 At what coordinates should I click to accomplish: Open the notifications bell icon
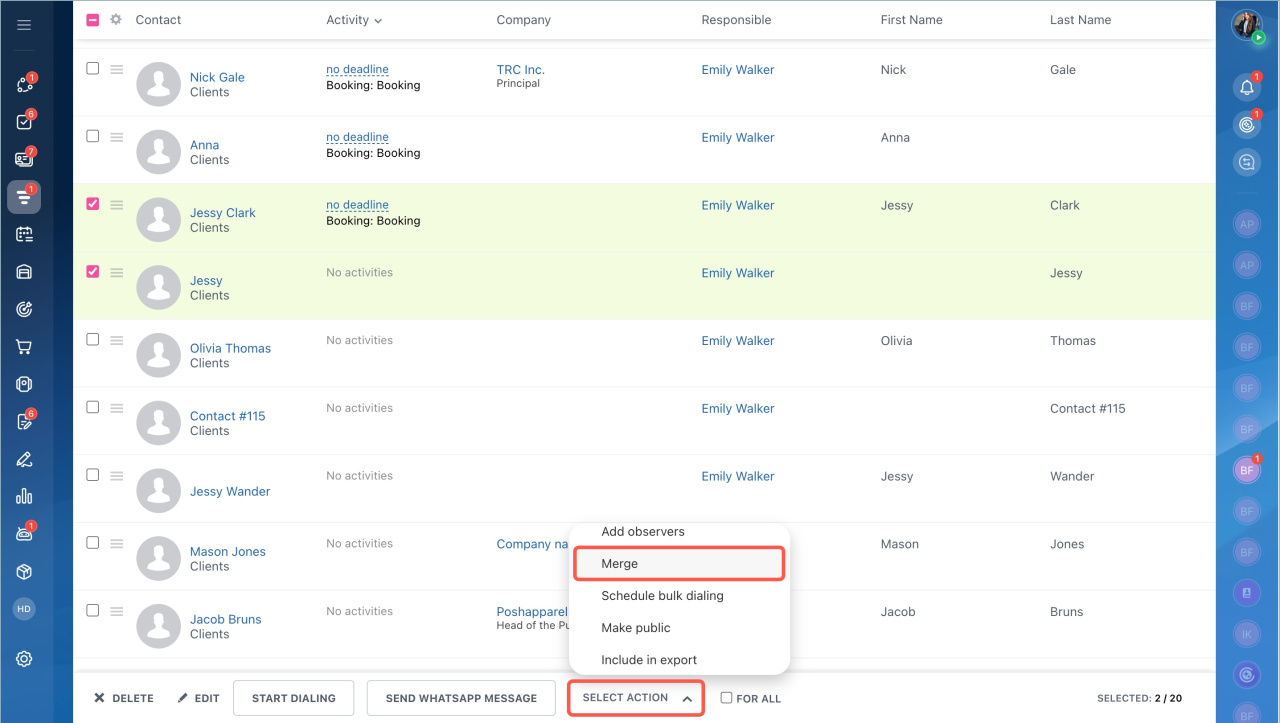click(x=1246, y=87)
